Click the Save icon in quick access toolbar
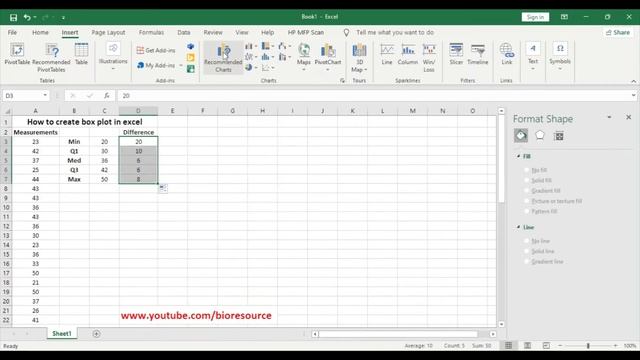The image size is (640, 360). tap(13, 17)
